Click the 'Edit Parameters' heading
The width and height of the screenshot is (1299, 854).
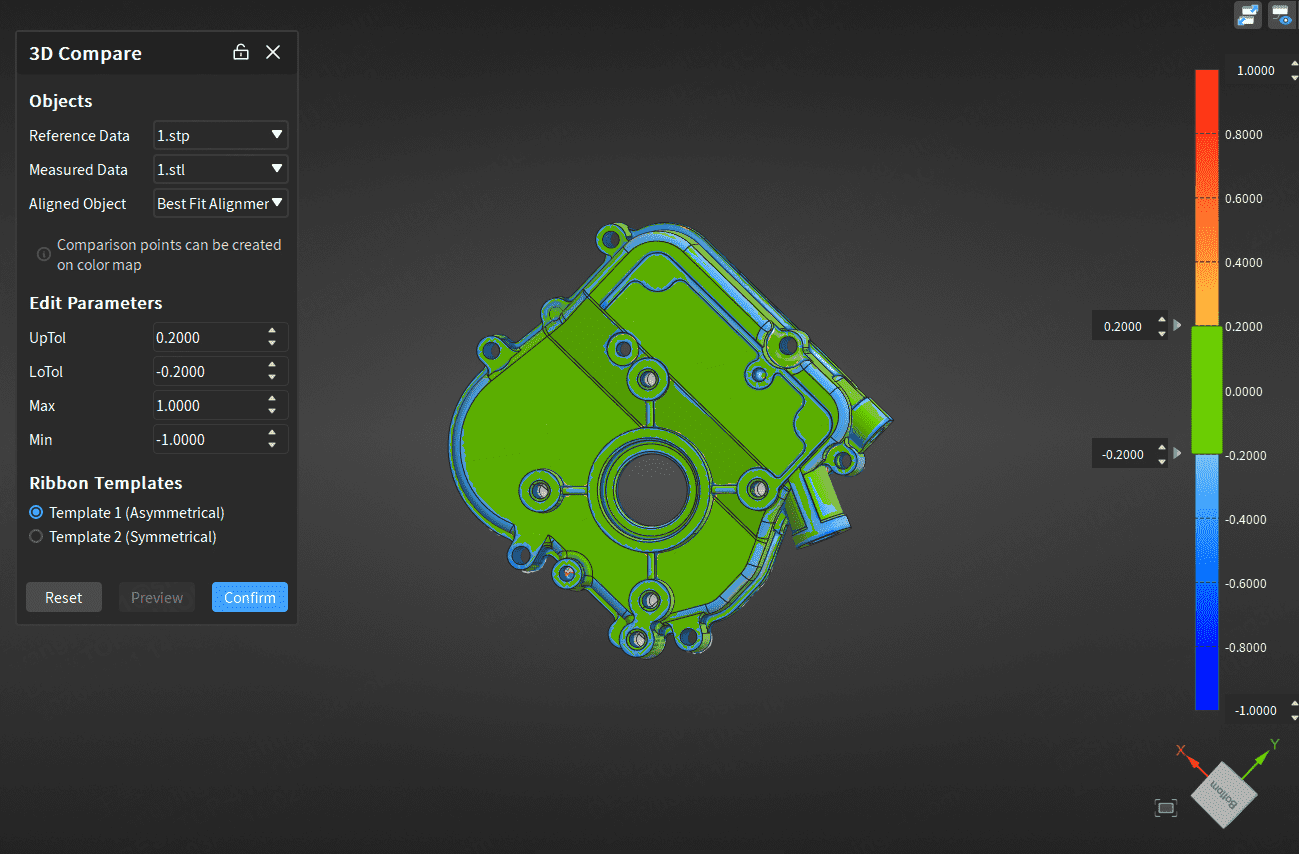pyautogui.click(x=96, y=303)
